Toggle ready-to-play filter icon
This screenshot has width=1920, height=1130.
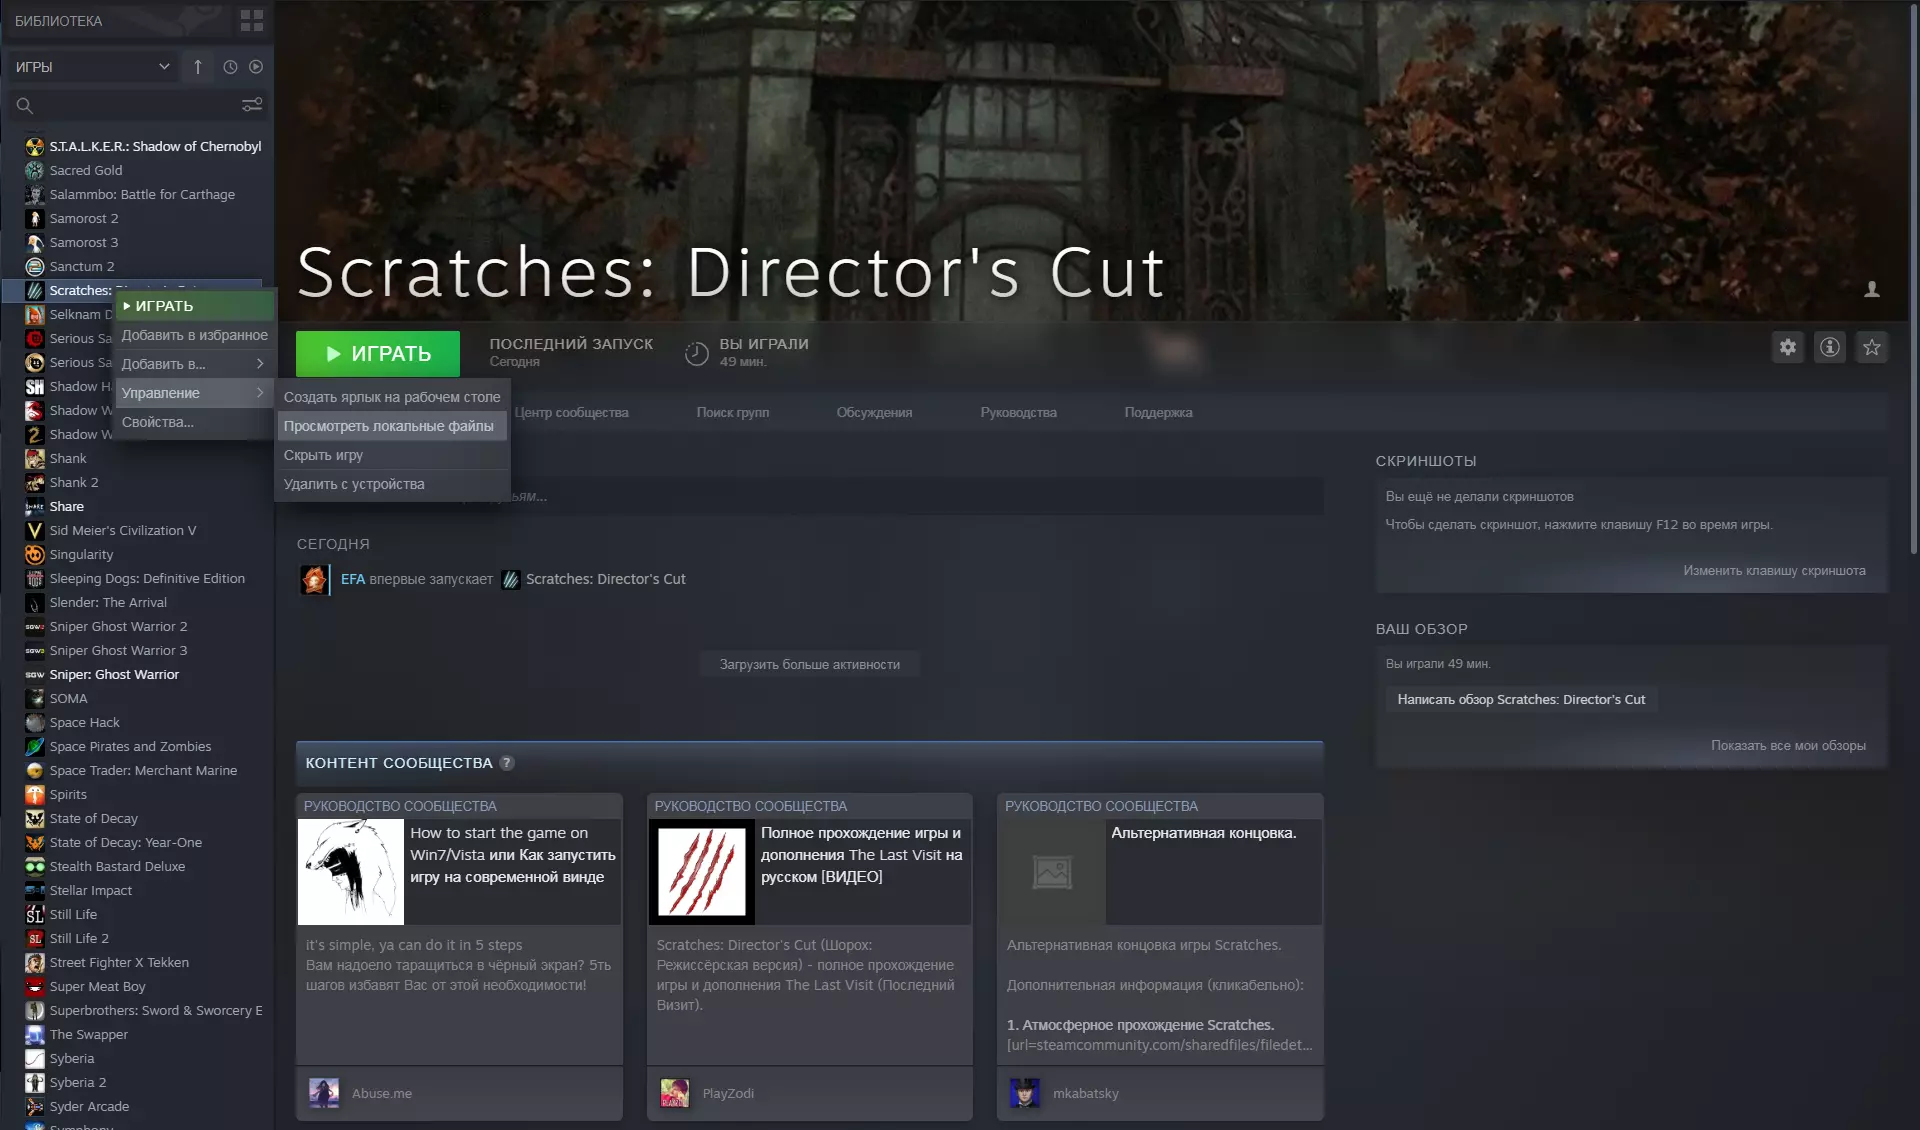[x=256, y=67]
